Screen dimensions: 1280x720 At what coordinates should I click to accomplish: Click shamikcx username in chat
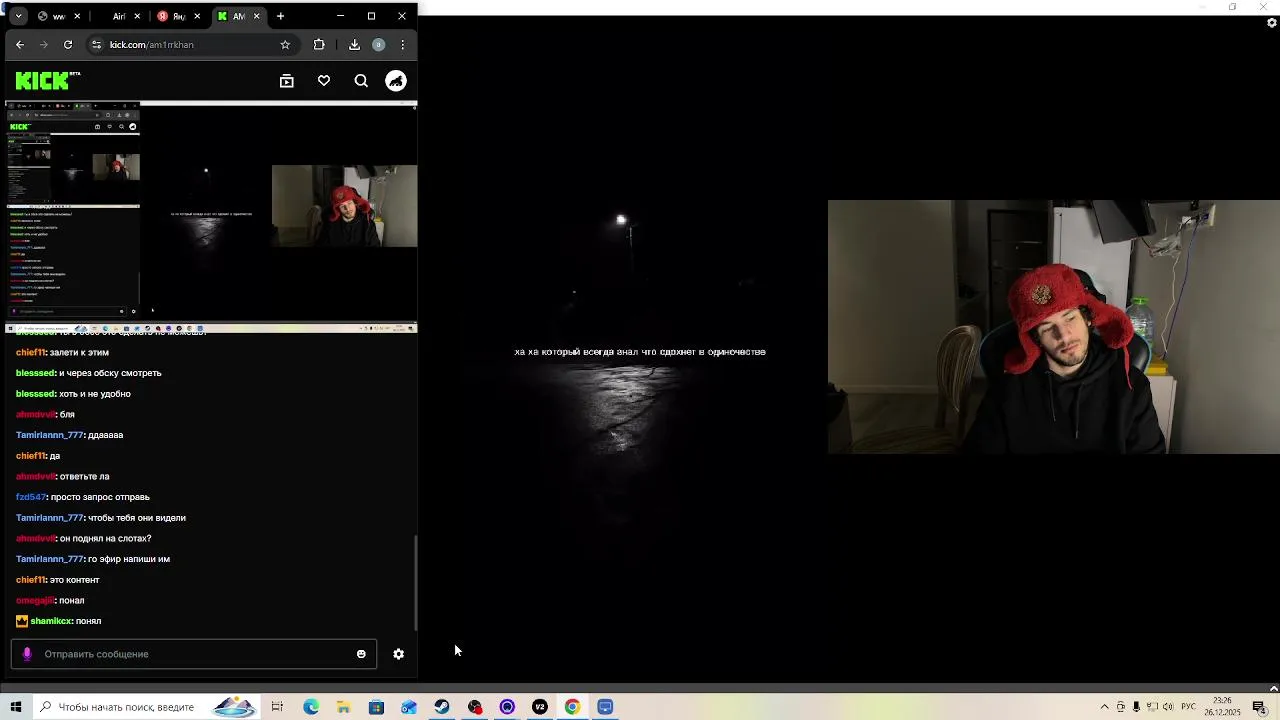51,621
